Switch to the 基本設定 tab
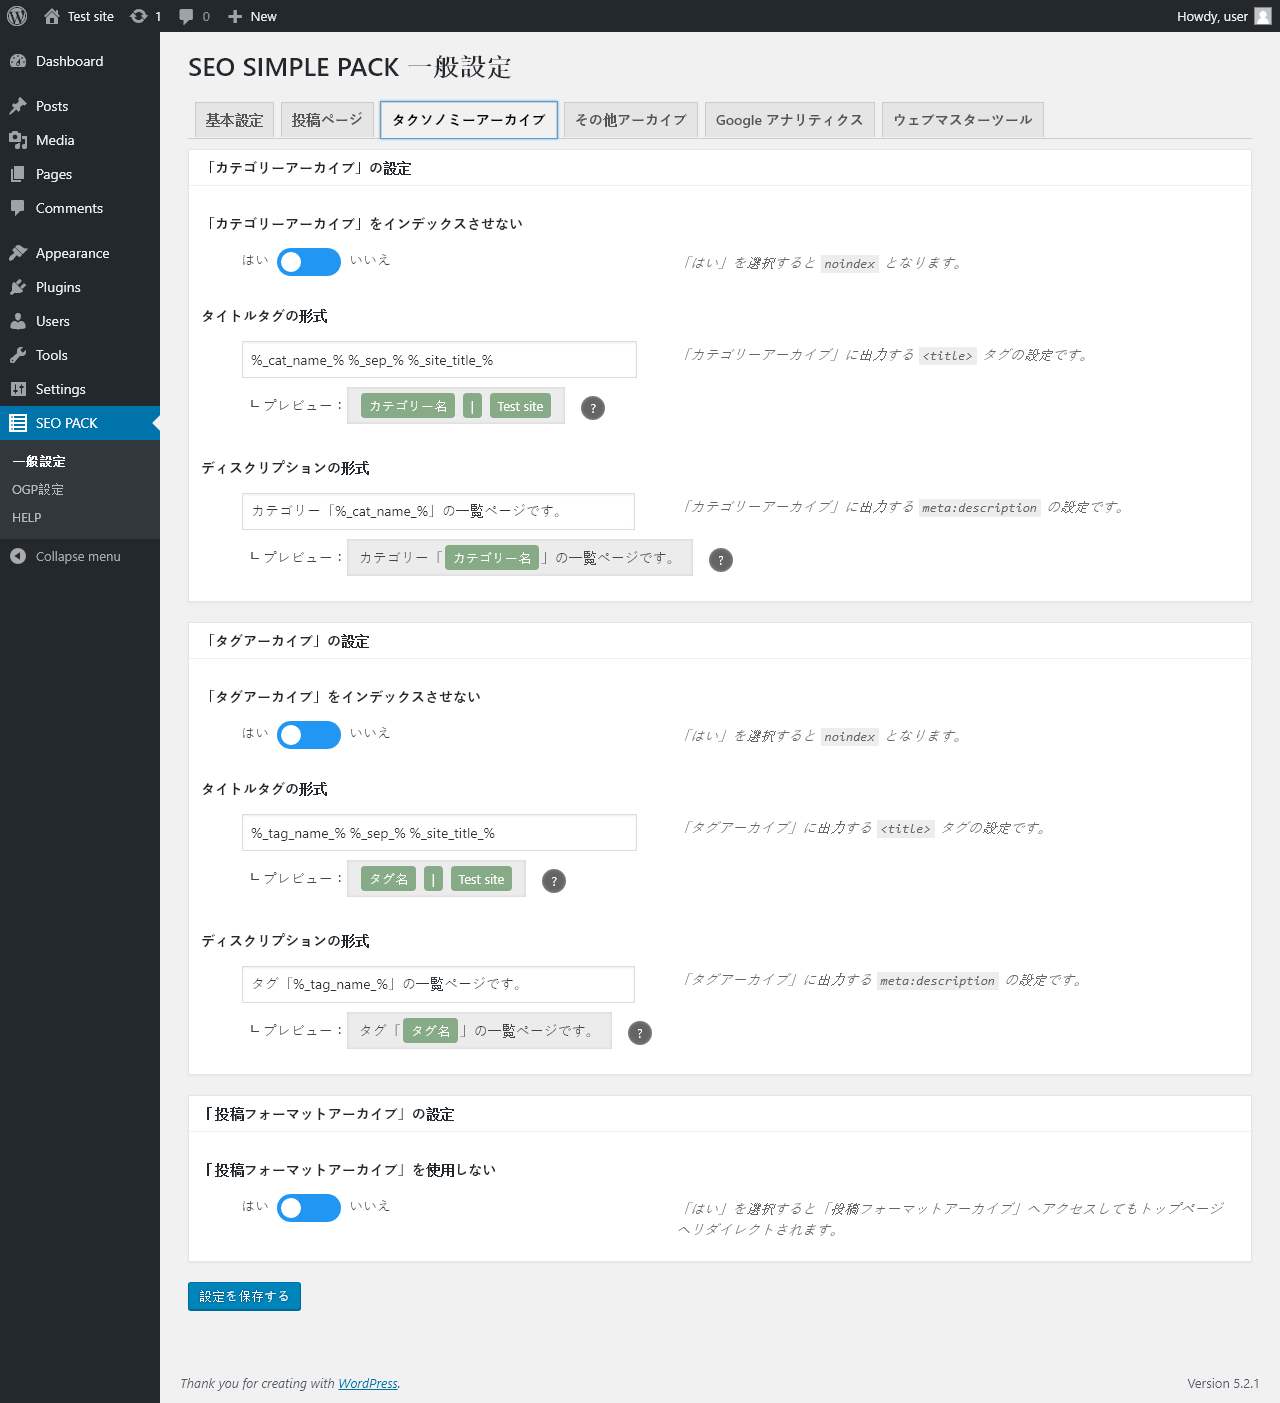 [234, 120]
